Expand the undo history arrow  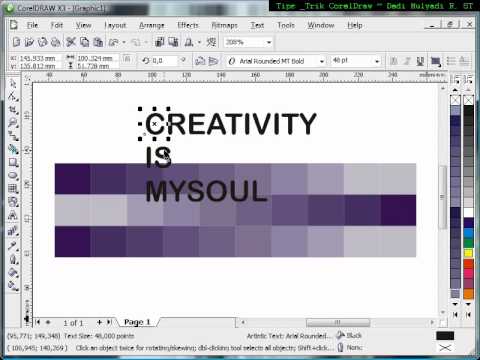[x=124, y=42]
